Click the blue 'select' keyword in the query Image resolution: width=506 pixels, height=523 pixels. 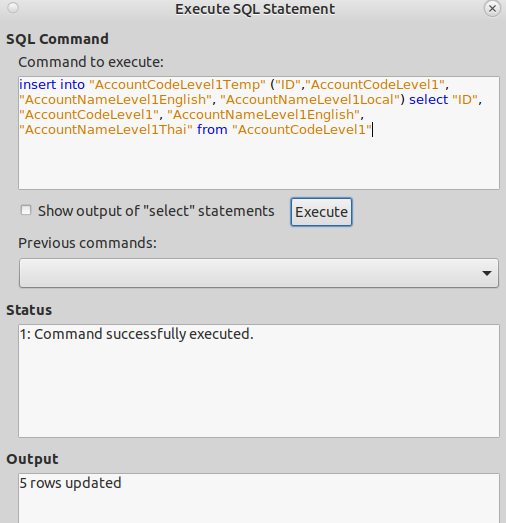429,99
